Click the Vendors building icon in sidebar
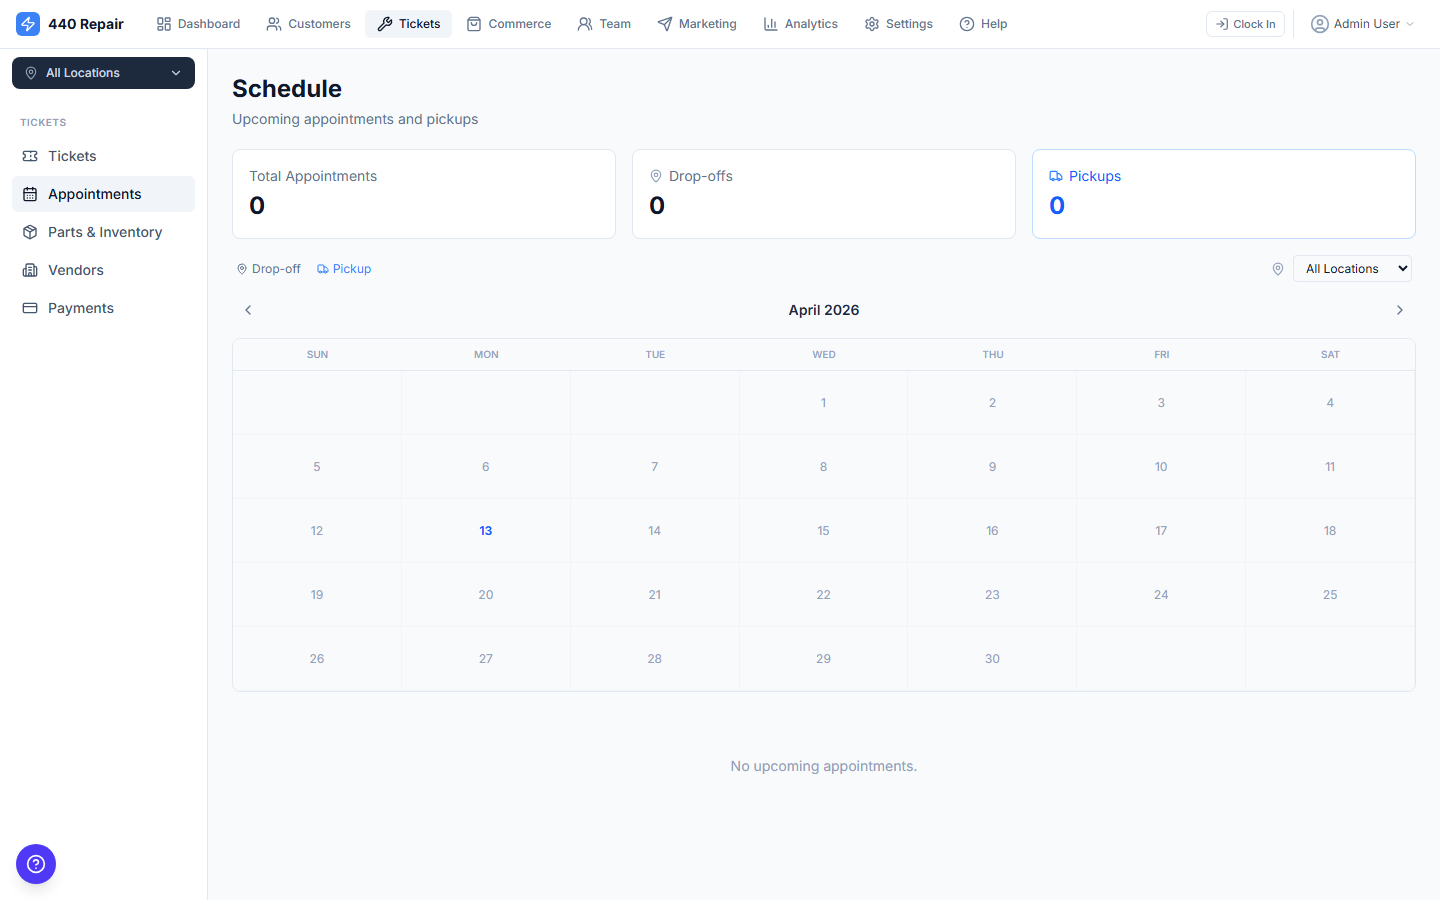 tap(31, 269)
